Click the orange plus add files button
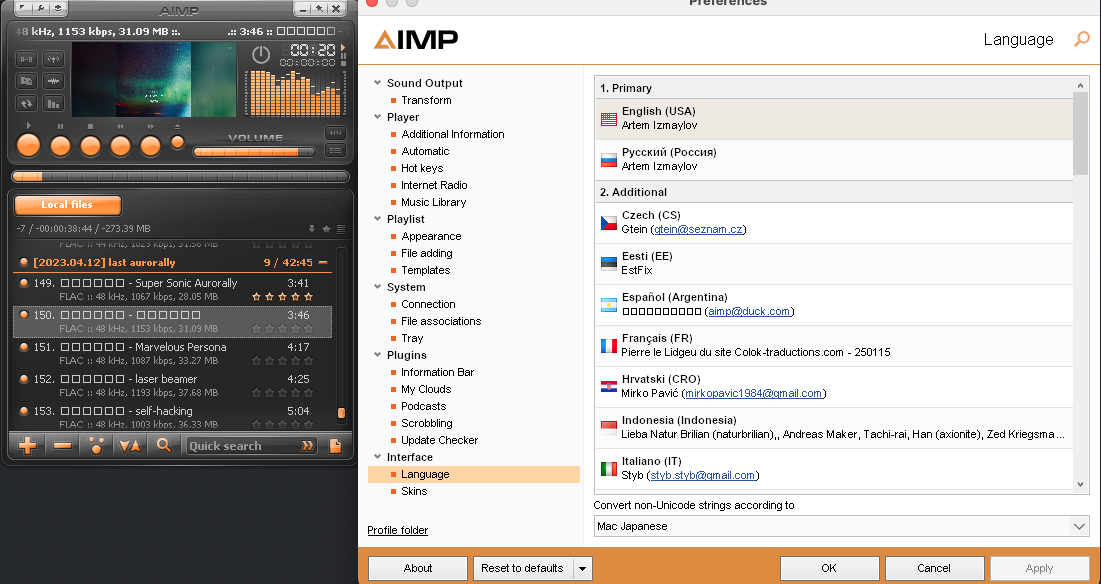 pos(27,446)
